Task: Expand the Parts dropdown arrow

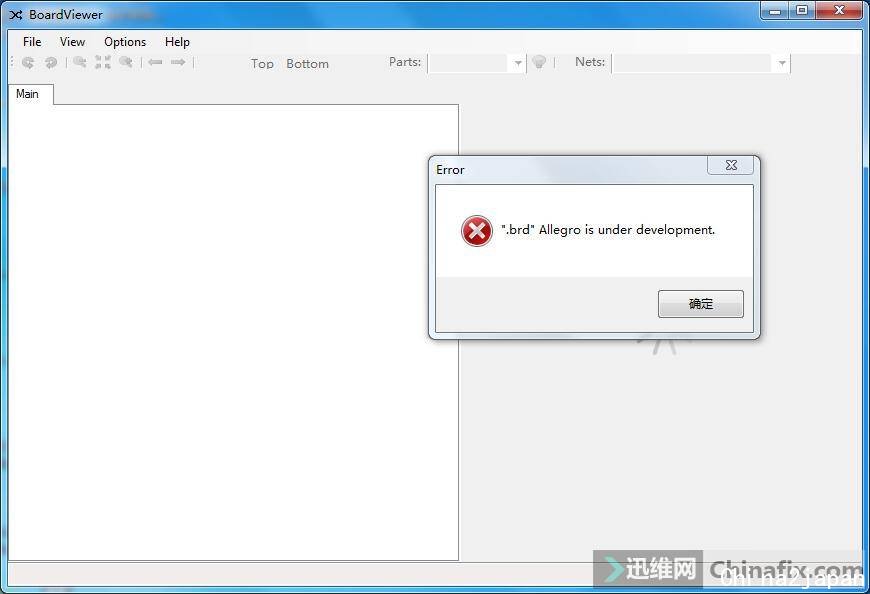Action: (x=518, y=63)
